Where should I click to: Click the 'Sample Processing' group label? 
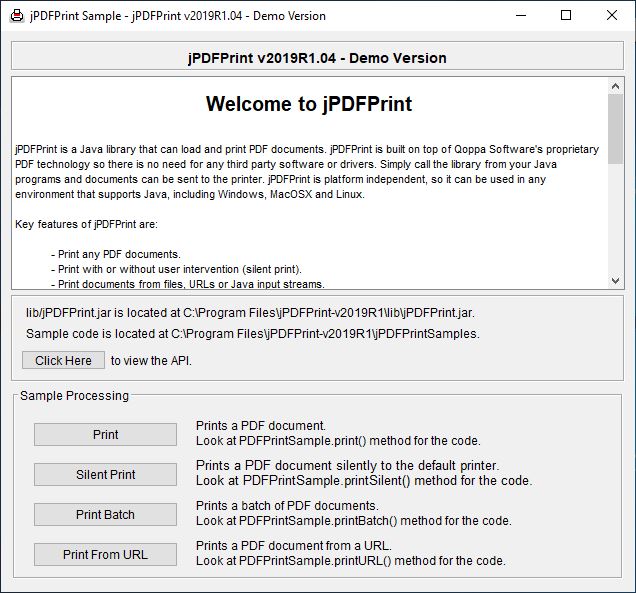coord(74,395)
